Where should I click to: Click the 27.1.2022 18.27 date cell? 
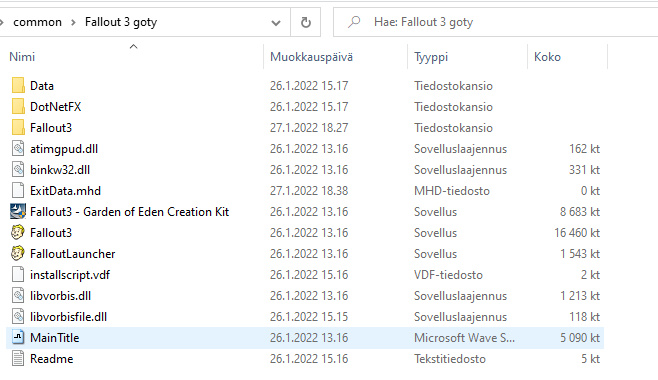coord(309,128)
